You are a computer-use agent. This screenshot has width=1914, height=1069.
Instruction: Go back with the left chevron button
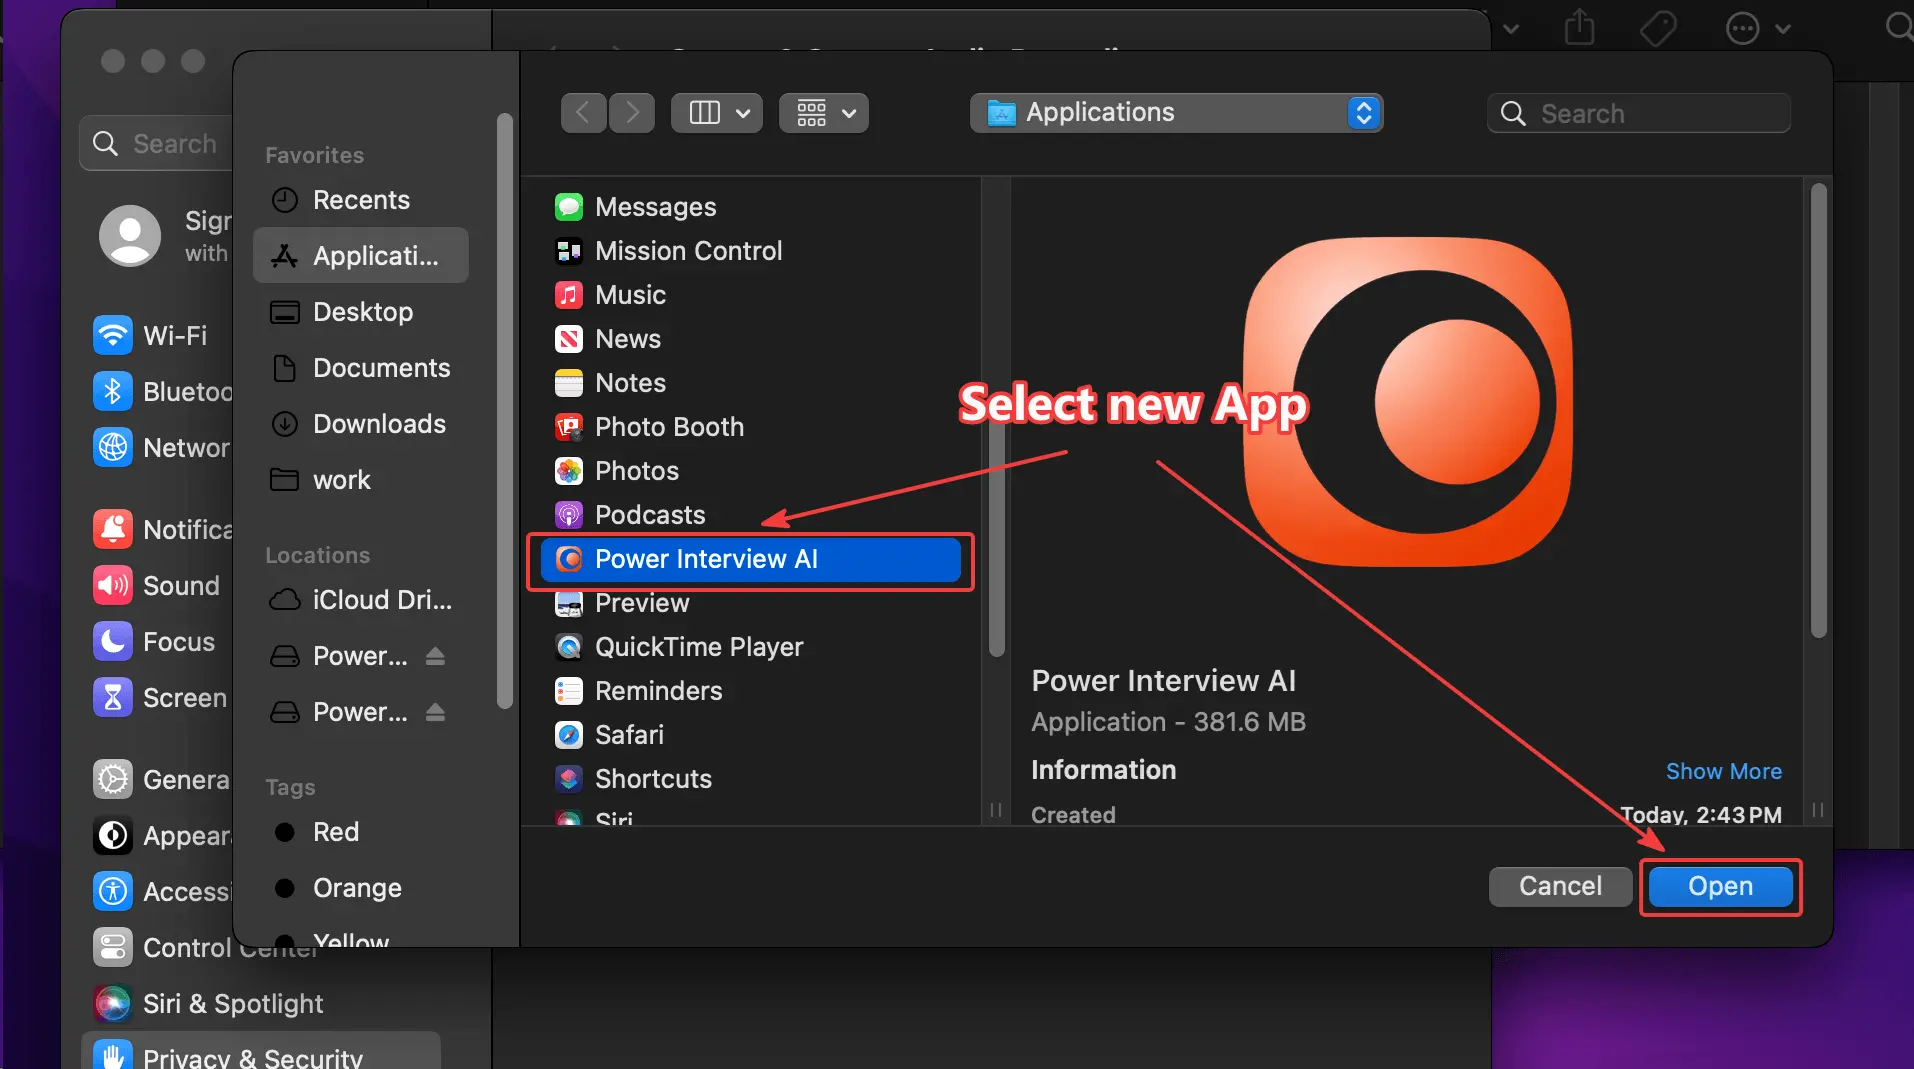584,113
